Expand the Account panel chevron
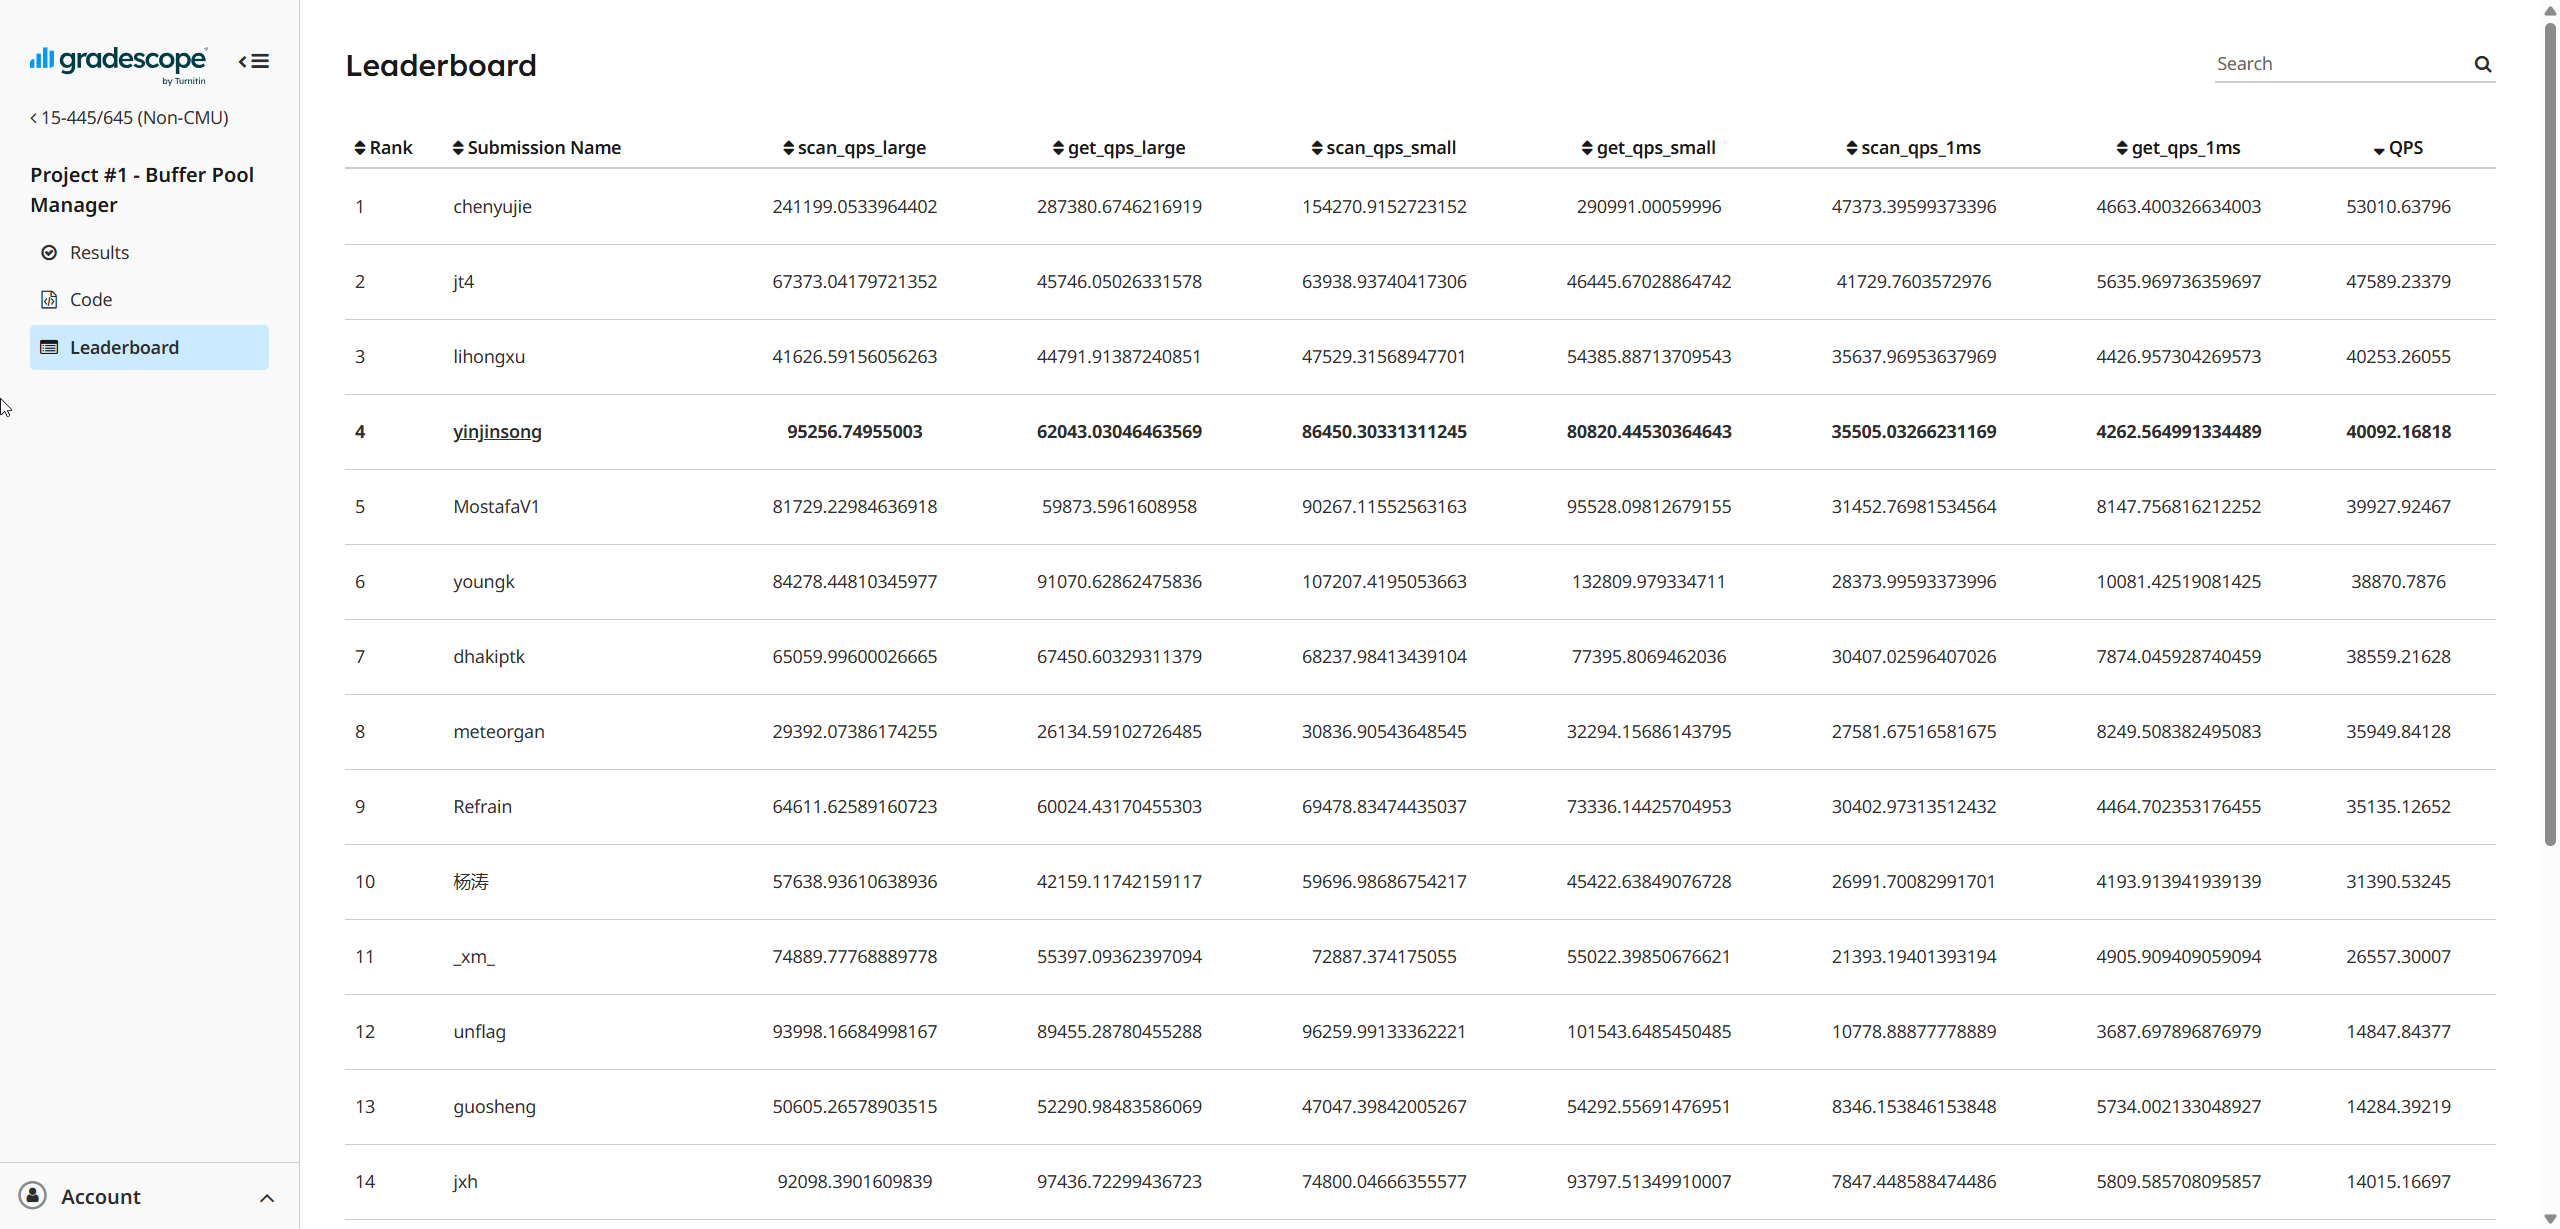 pyautogui.click(x=266, y=1198)
